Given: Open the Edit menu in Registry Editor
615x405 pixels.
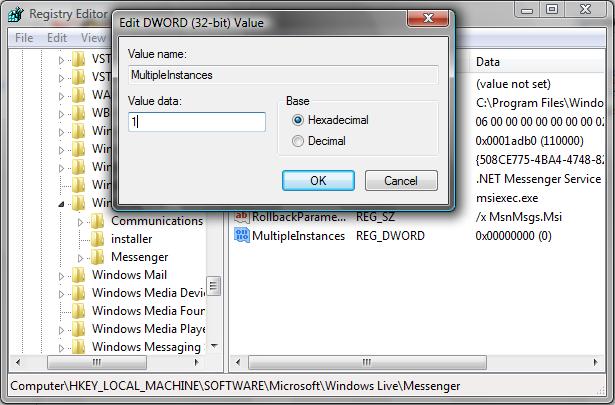Looking at the screenshot, I should coord(57,38).
